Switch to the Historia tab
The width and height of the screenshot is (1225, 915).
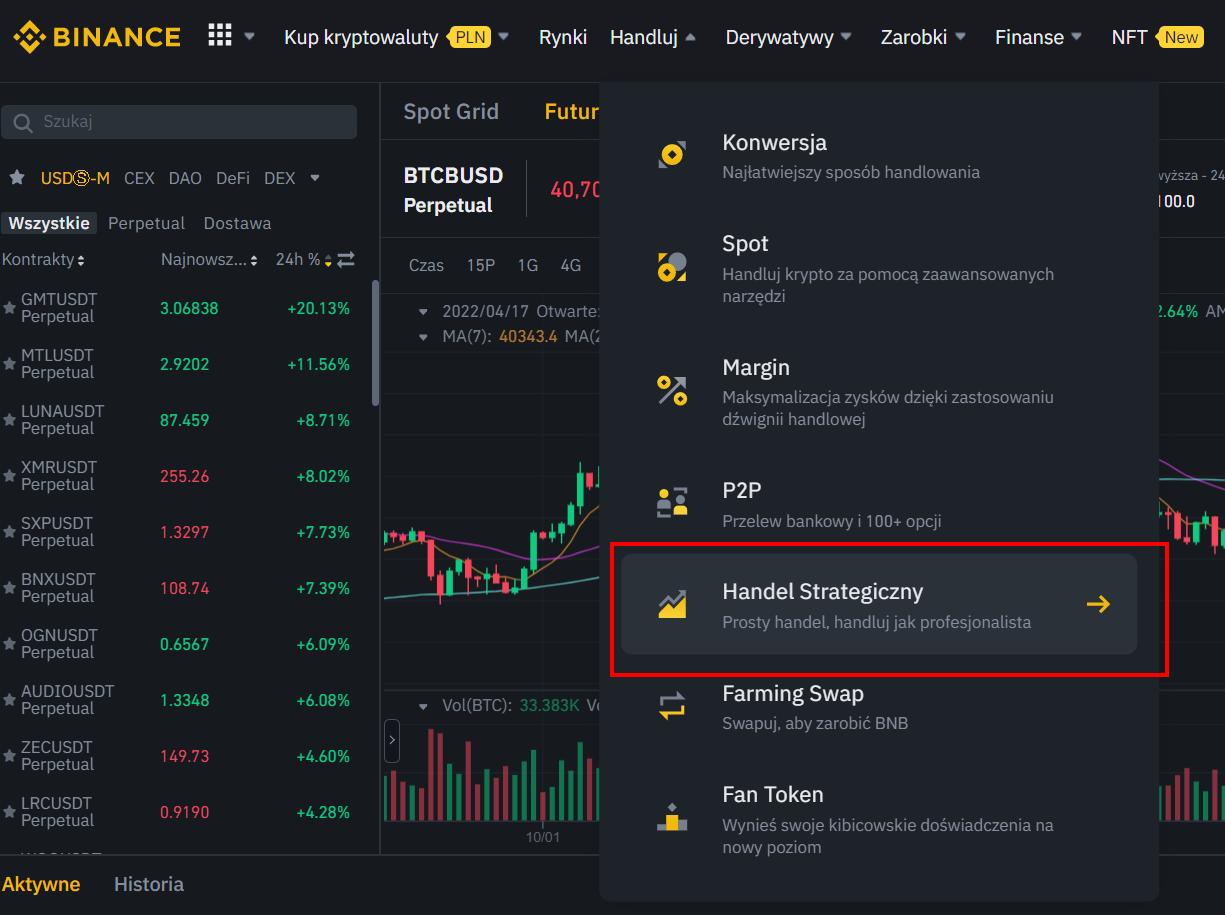coord(149,884)
